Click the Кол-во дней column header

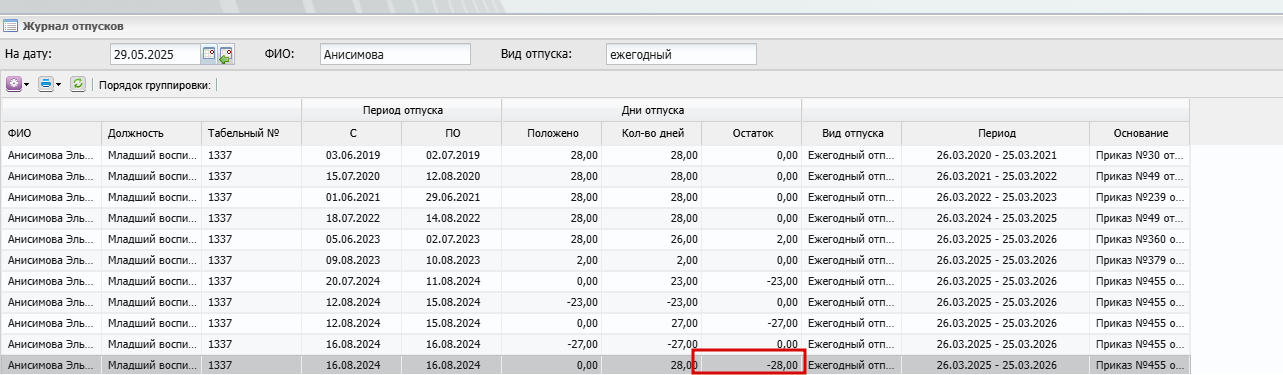[x=651, y=133]
